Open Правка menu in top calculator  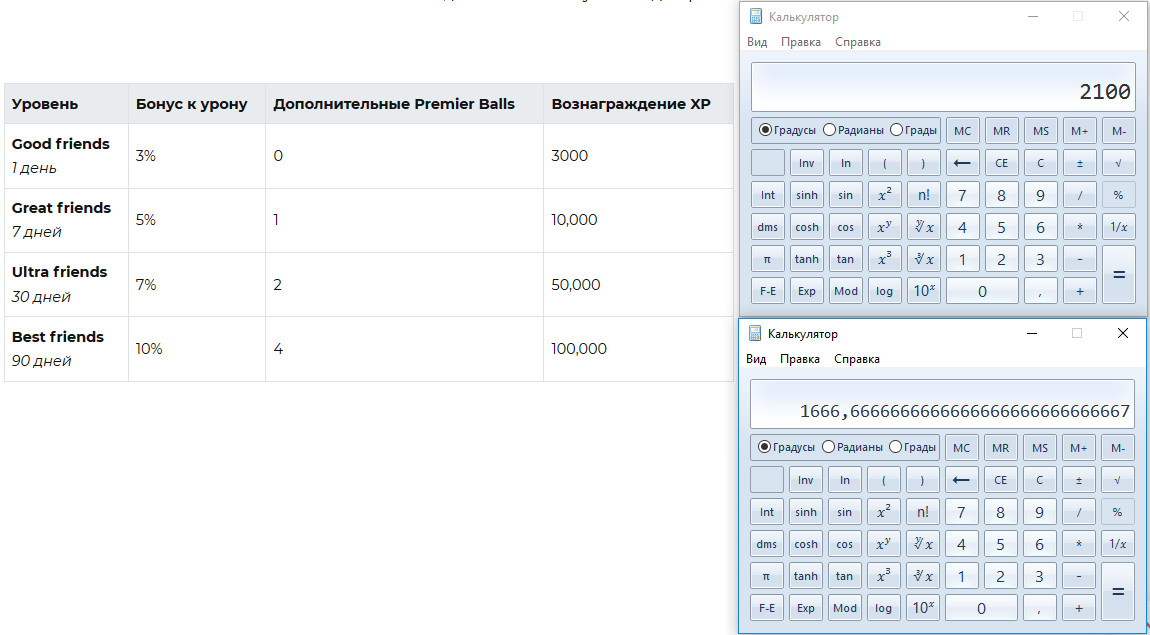pos(801,42)
